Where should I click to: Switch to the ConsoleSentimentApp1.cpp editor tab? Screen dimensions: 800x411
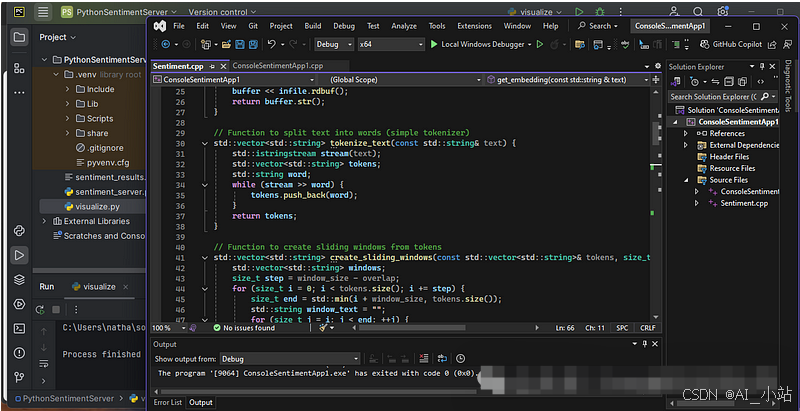coord(278,66)
